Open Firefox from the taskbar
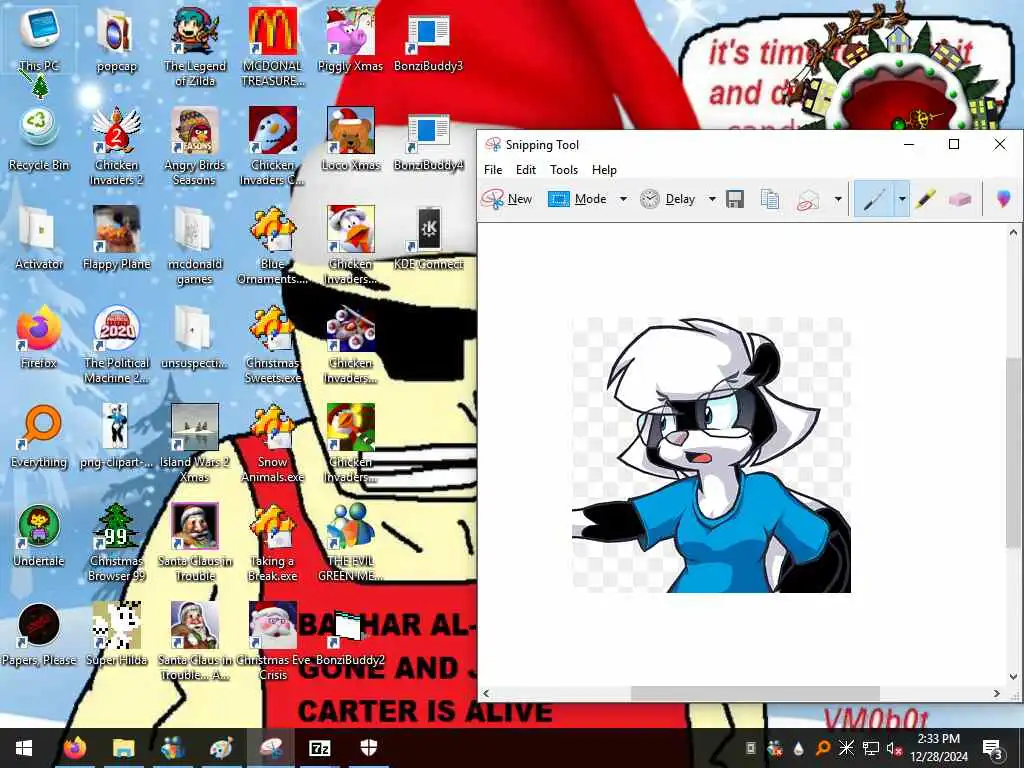Screen dimensions: 1024x768 pos(74,748)
